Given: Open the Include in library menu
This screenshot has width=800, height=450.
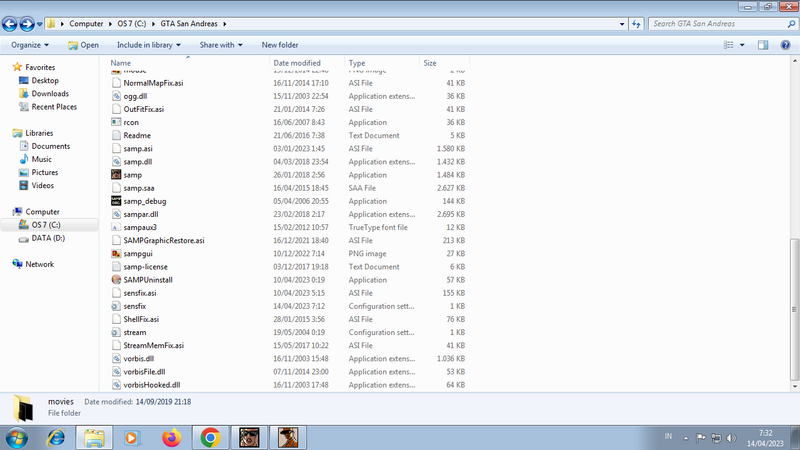Looking at the screenshot, I should coord(148,45).
